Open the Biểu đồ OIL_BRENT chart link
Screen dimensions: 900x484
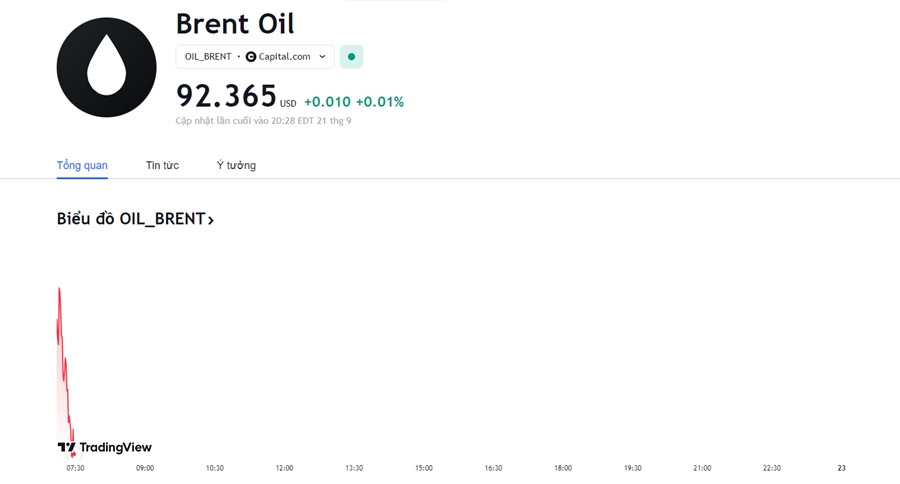pyautogui.click(x=135, y=219)
